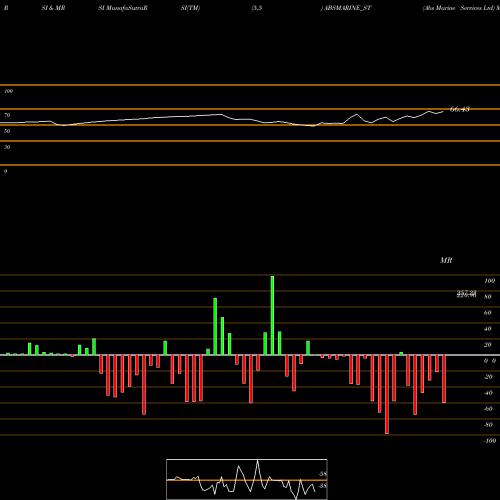Click the '-60' label on the MR axis
This screenshot has width=500, height=500.
pyautogui.click(x=488, y=409)
